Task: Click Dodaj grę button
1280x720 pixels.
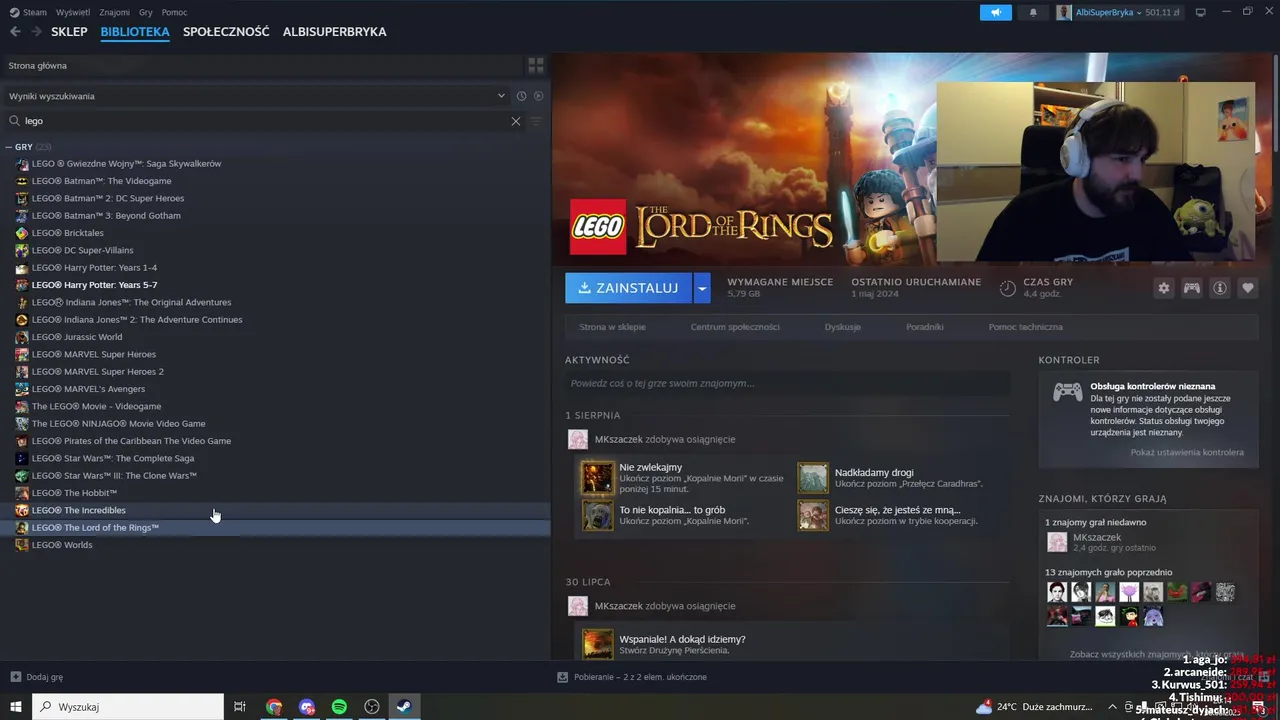Action: 37,677
